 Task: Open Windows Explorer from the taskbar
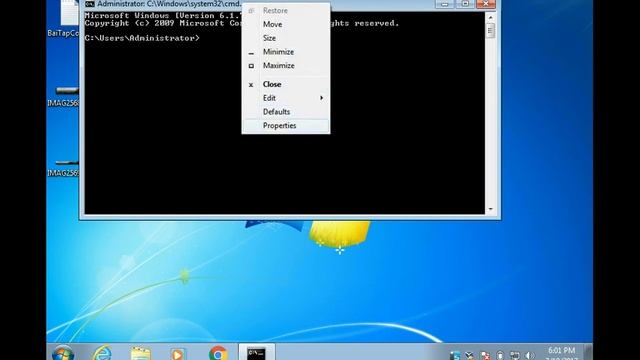(x=141, y=353)
